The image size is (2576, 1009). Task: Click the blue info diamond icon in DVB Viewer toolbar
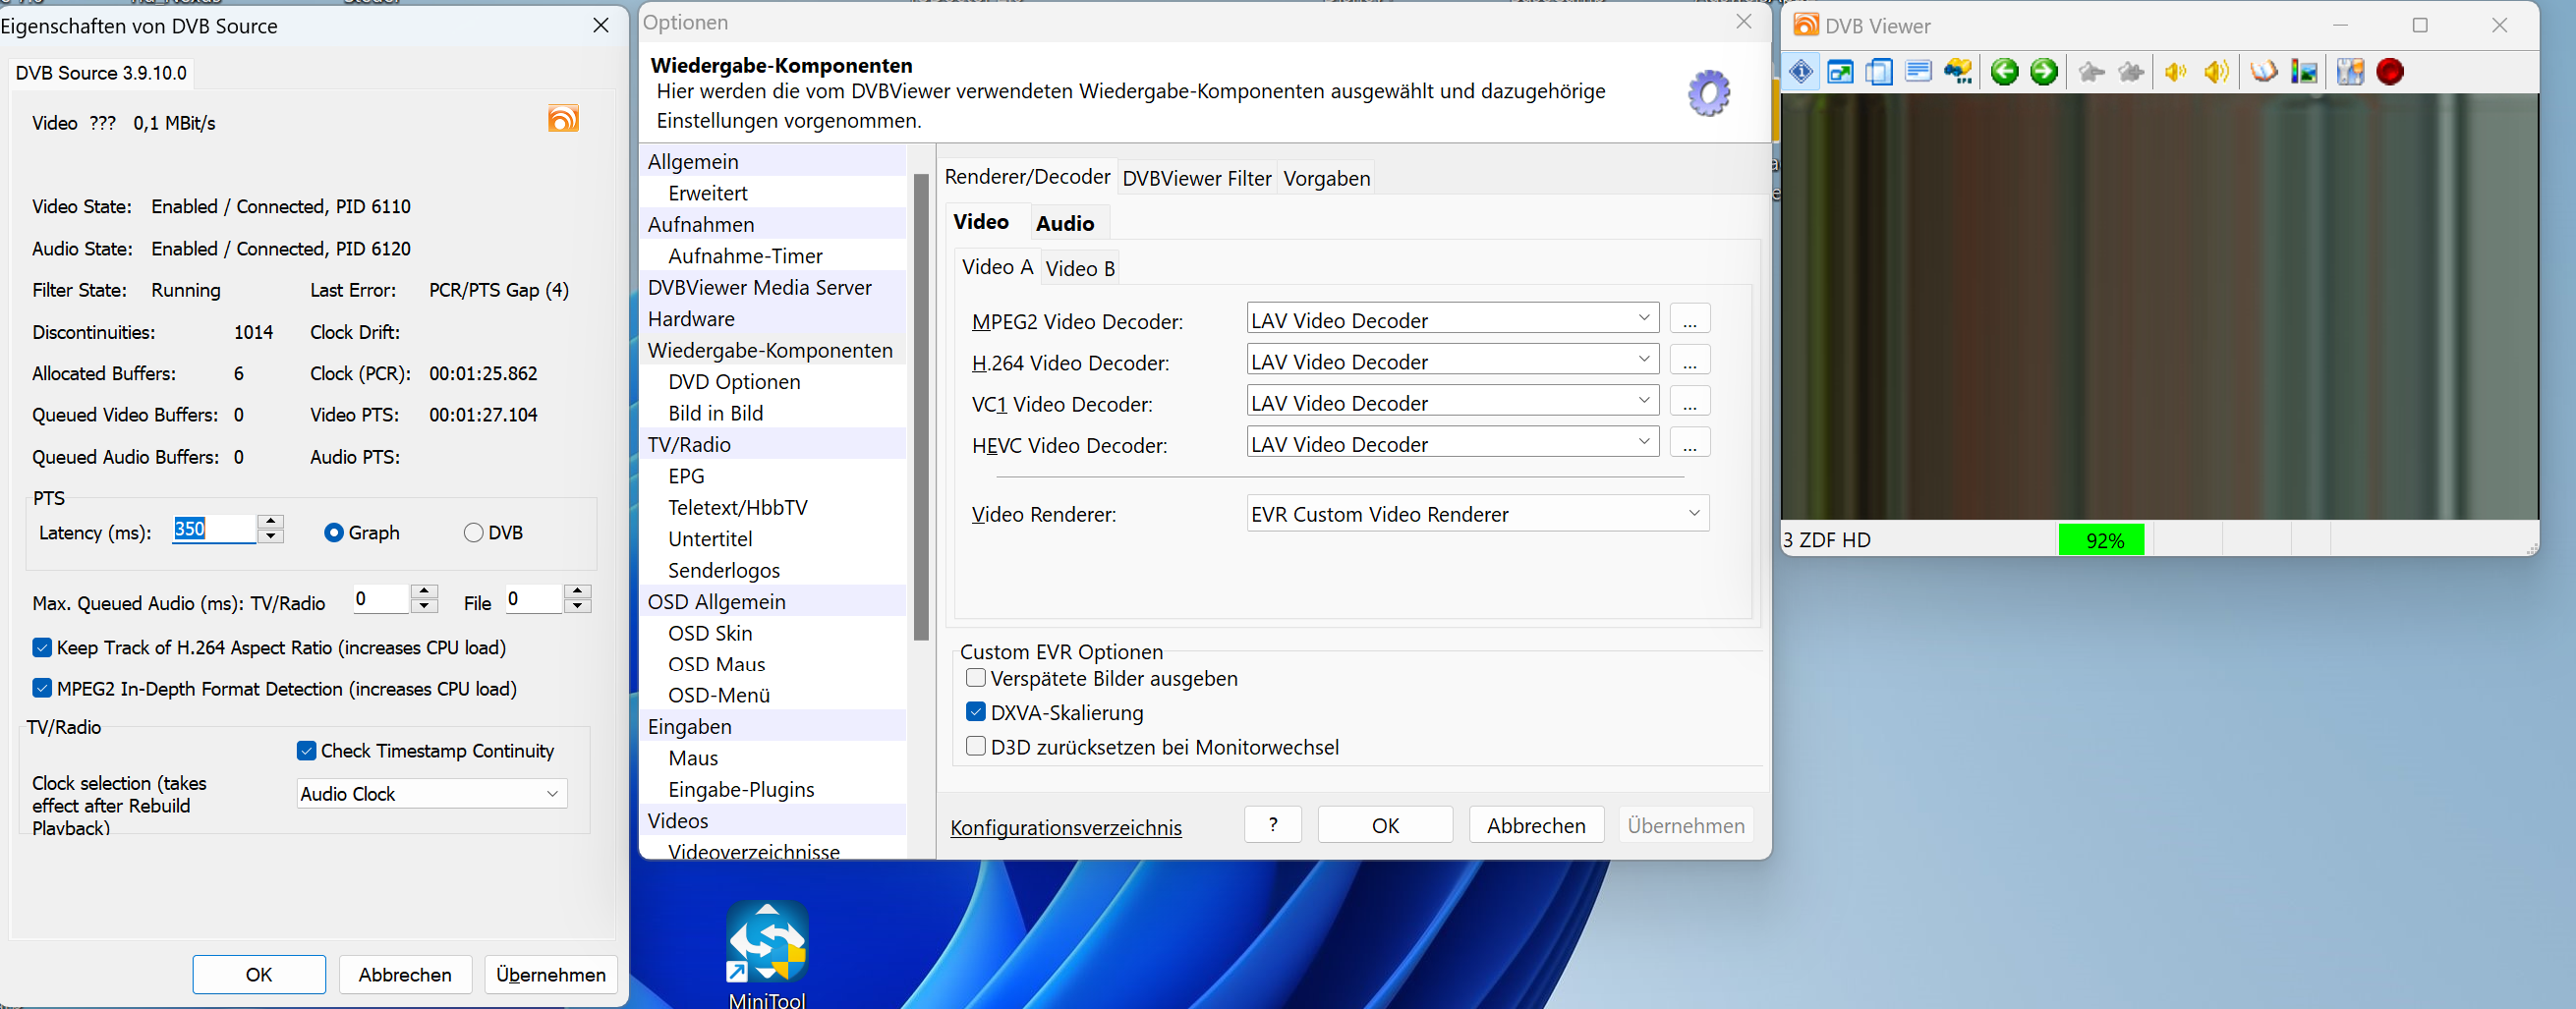click(1801, 72)
